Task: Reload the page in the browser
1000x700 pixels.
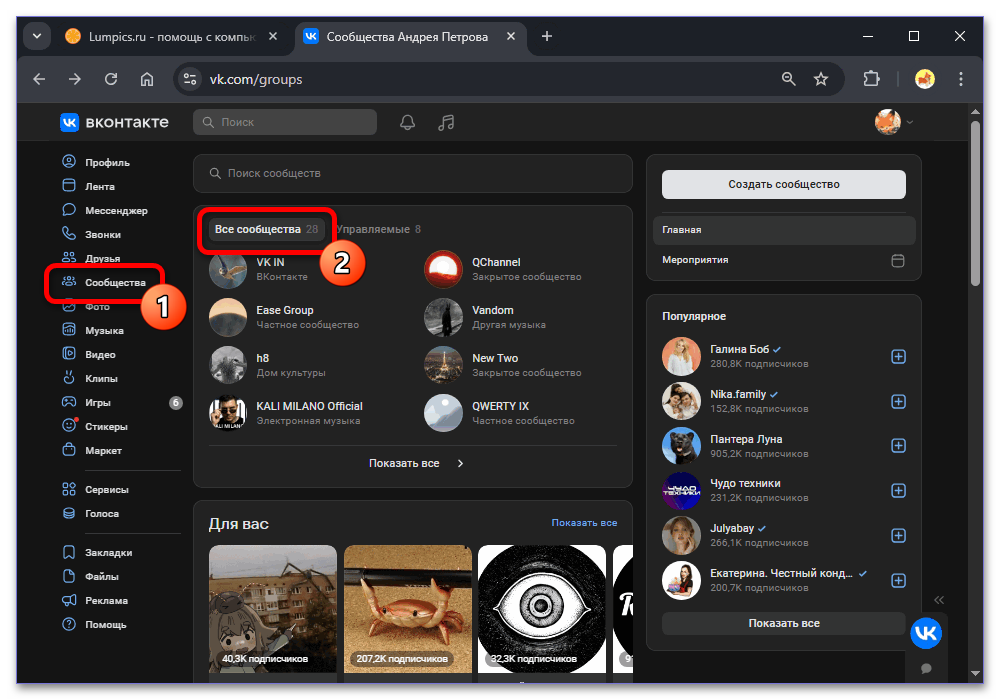Action: 111,79
